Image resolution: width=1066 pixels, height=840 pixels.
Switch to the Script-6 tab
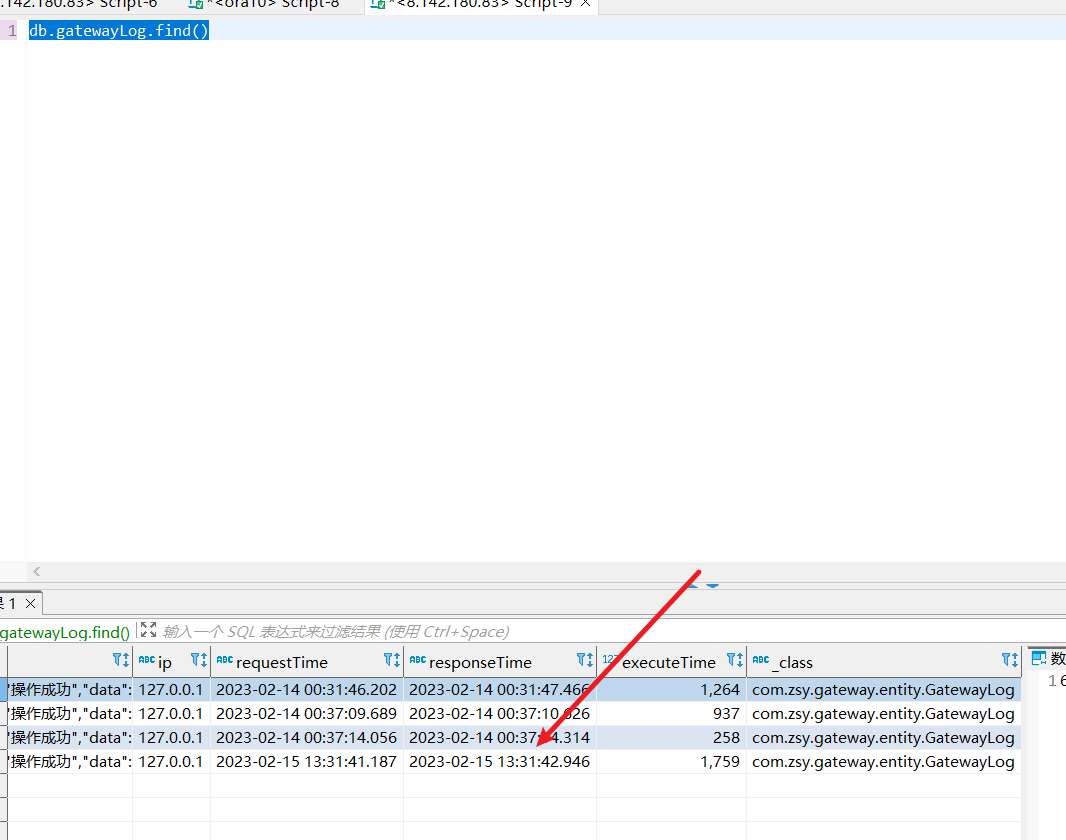(79, 5)
